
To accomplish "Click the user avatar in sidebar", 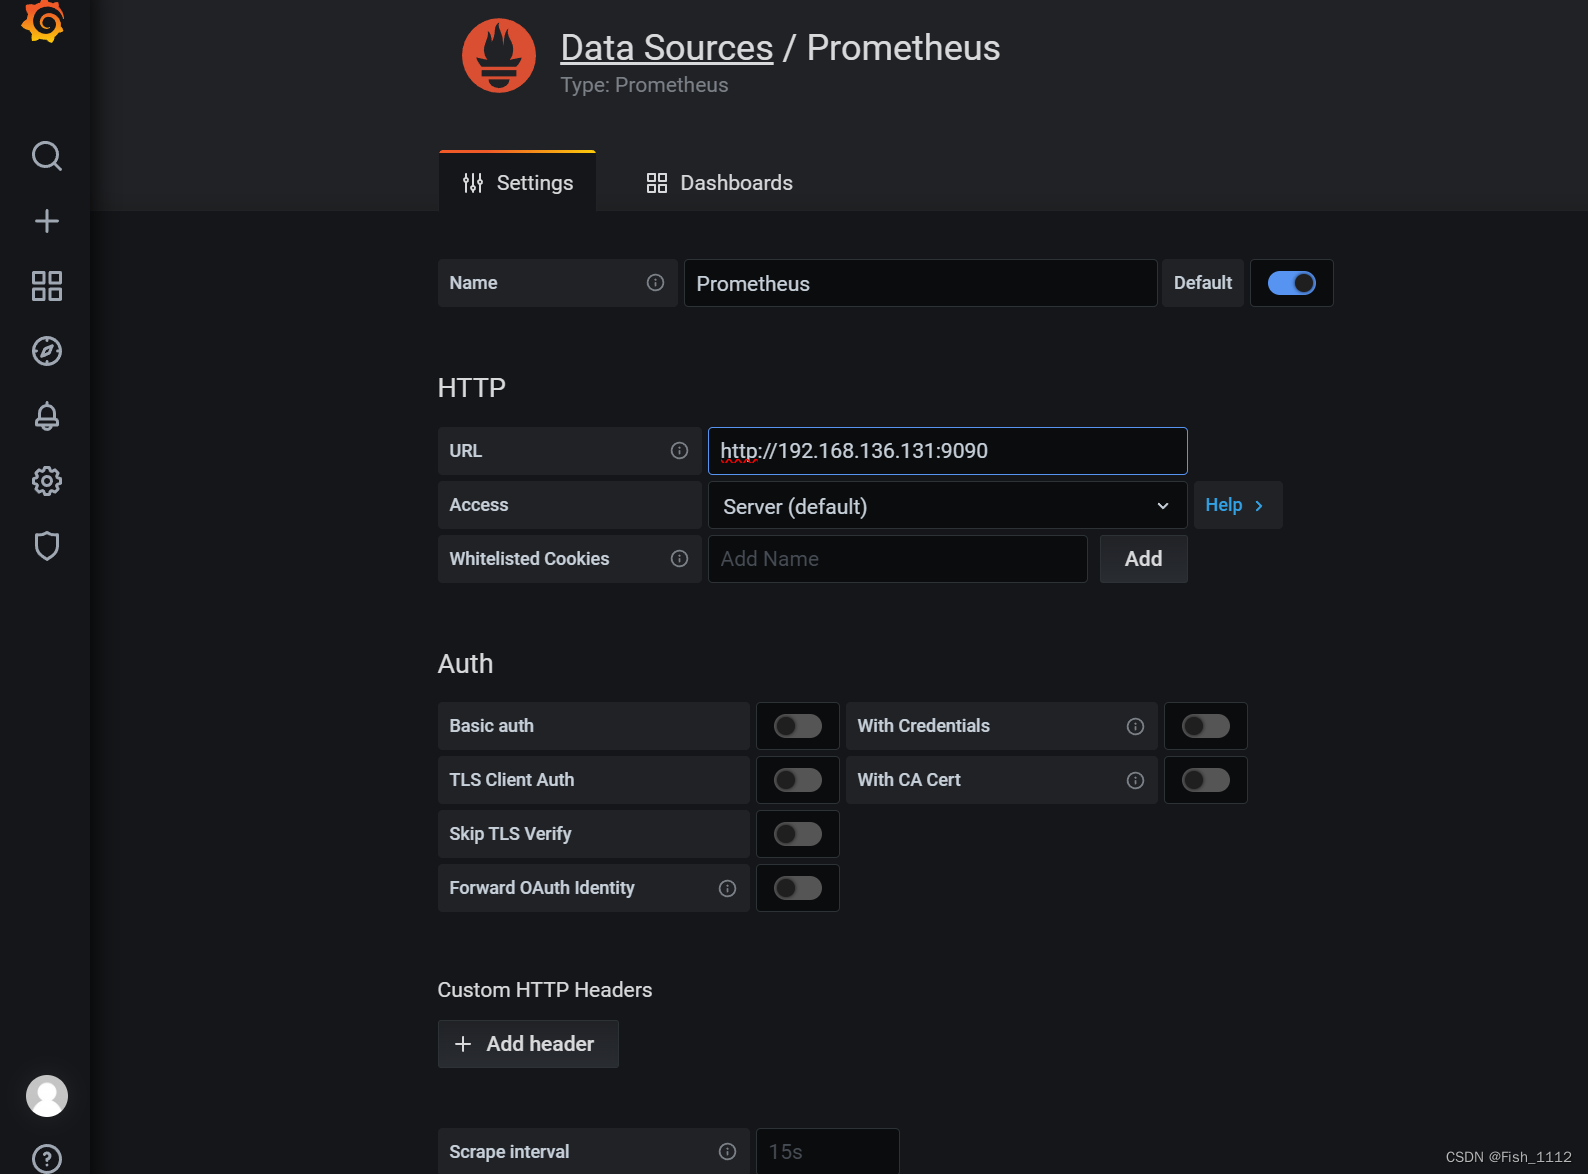I will [47, 1096].
